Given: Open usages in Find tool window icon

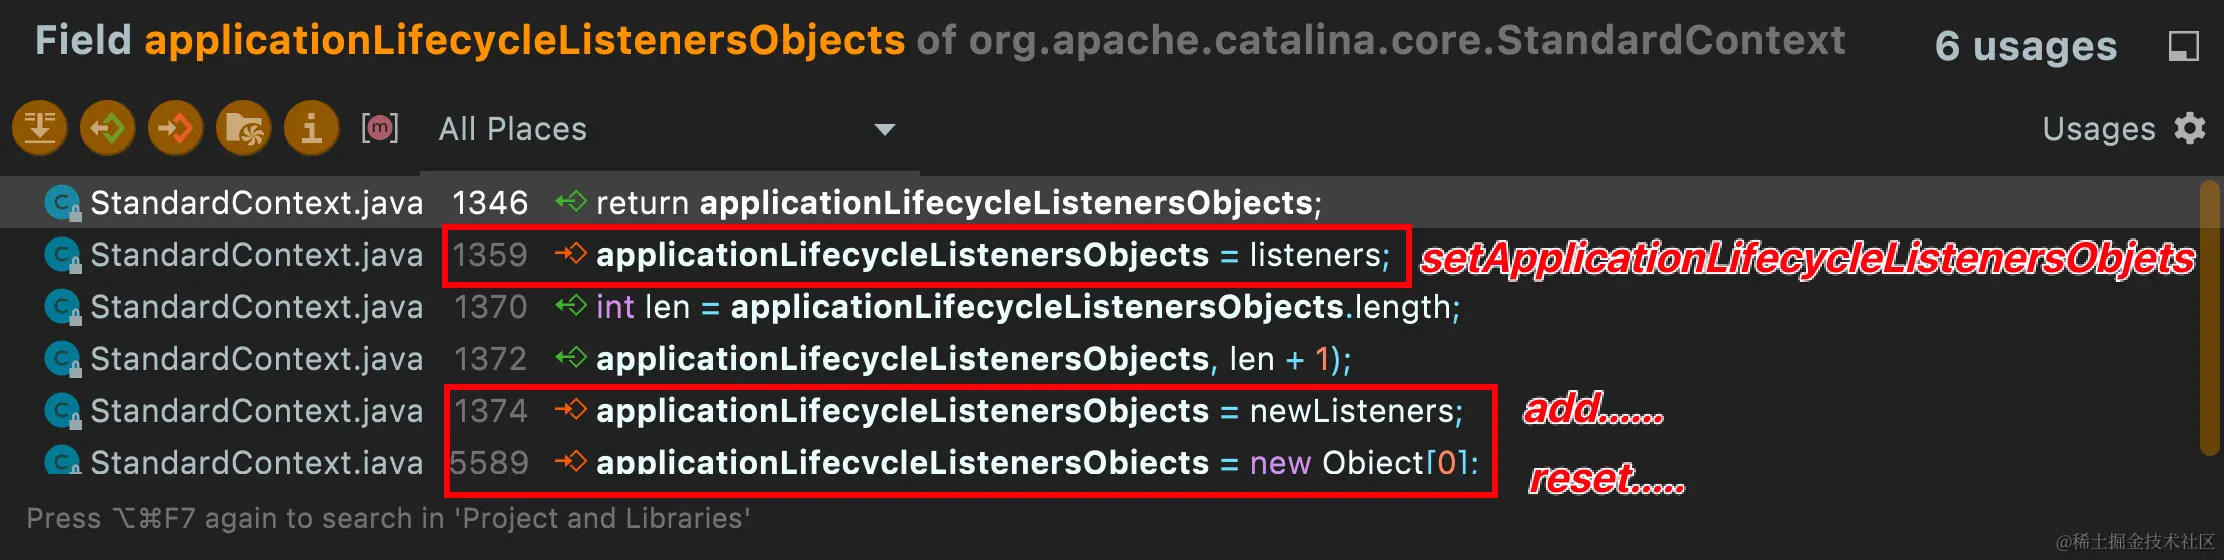Looking at the screenshot, I should tap(2183, 46).
